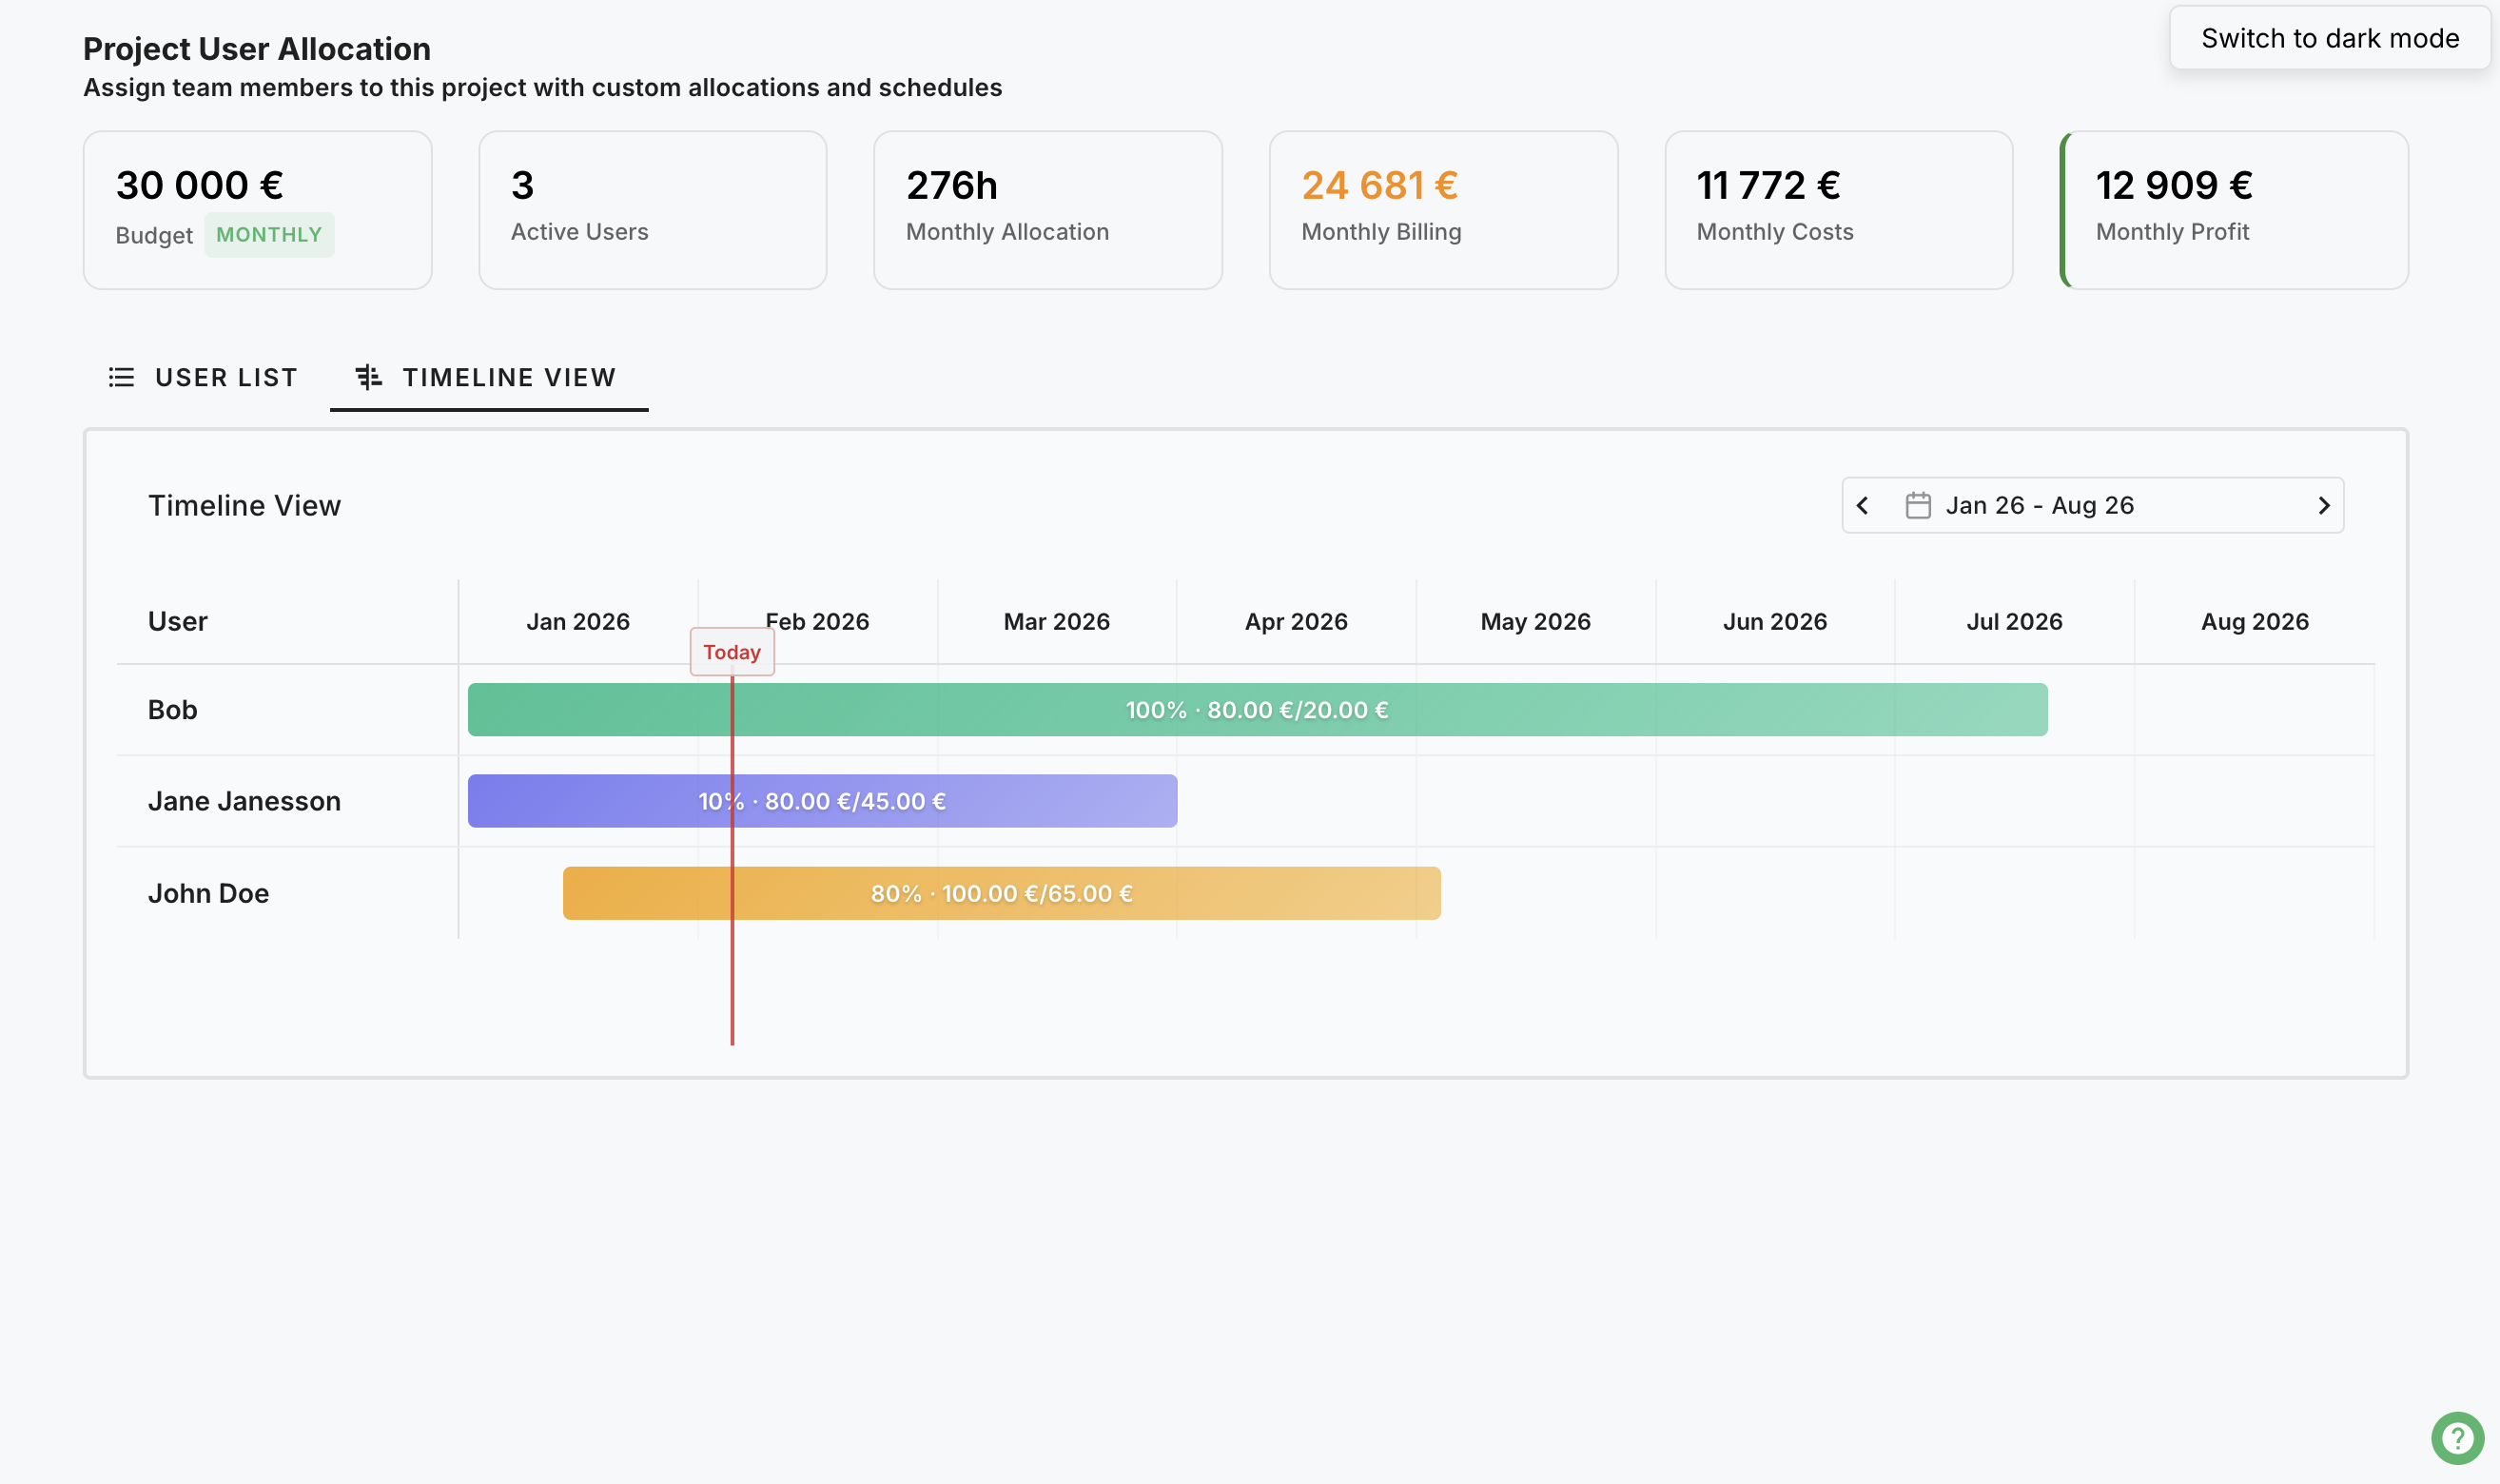This screenshot has width=2500, height=1484.
Task: Select the User List icon
Action: point(121,377)
